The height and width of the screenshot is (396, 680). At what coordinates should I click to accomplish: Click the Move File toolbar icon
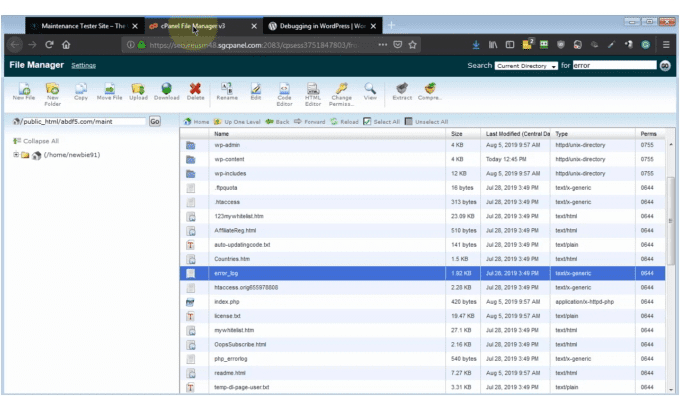click(x=109, y=92)
